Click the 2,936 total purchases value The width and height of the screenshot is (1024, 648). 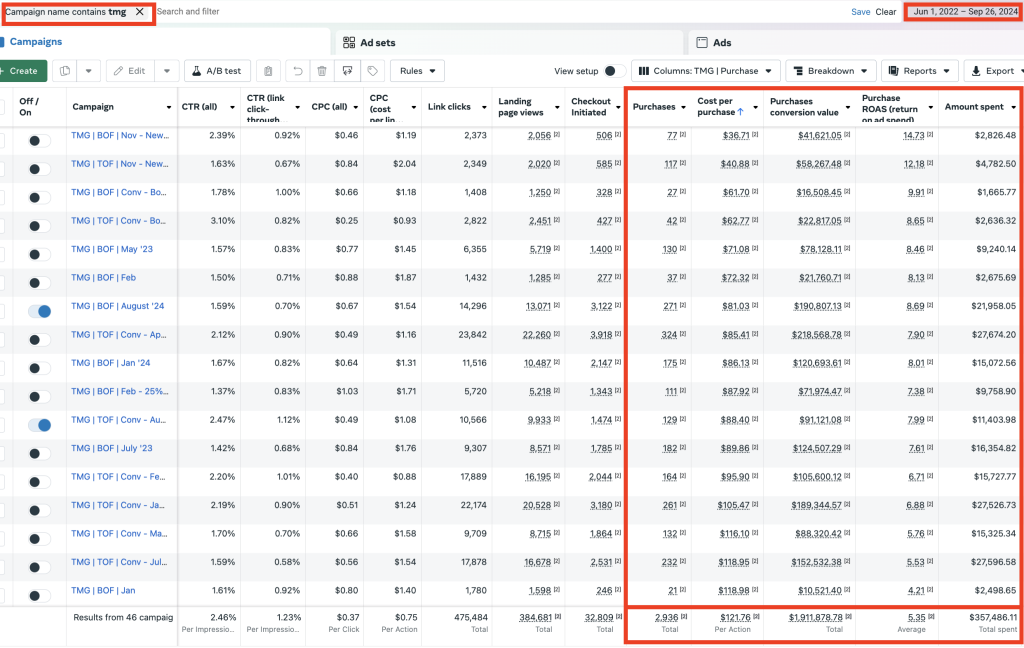coord(667,617)
